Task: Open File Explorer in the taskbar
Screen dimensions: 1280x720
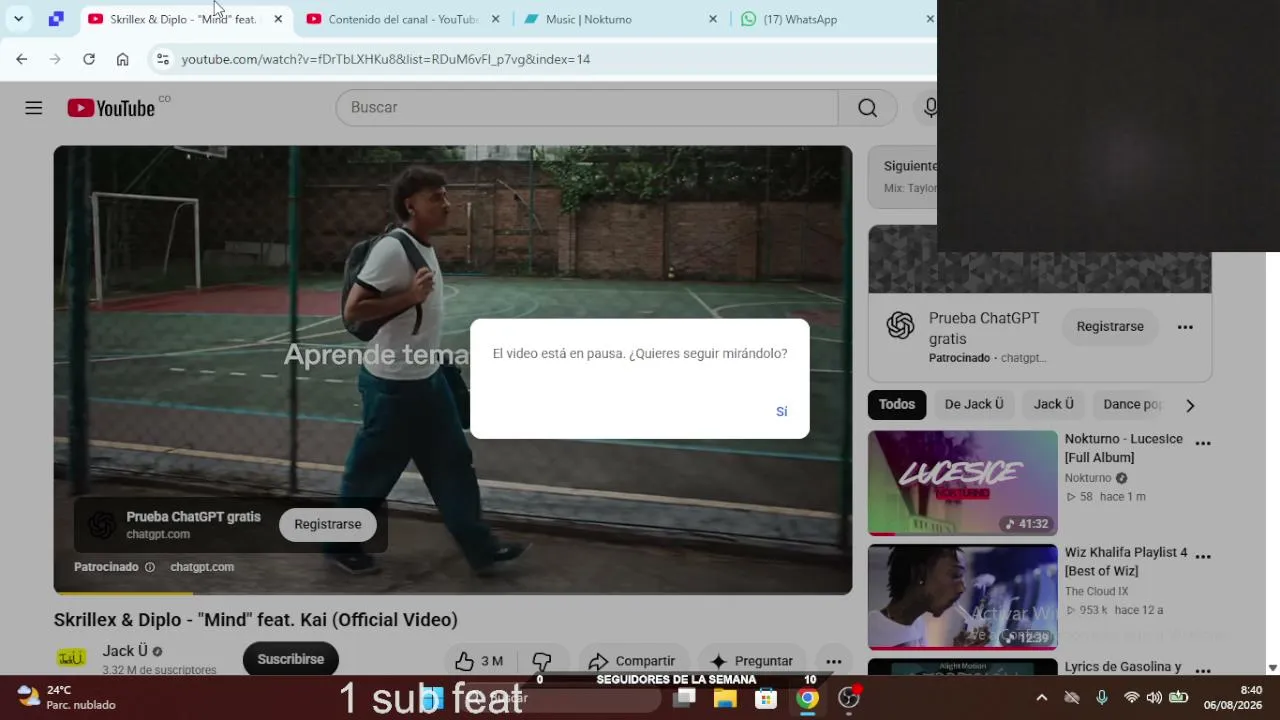Action: click(725, 698)
